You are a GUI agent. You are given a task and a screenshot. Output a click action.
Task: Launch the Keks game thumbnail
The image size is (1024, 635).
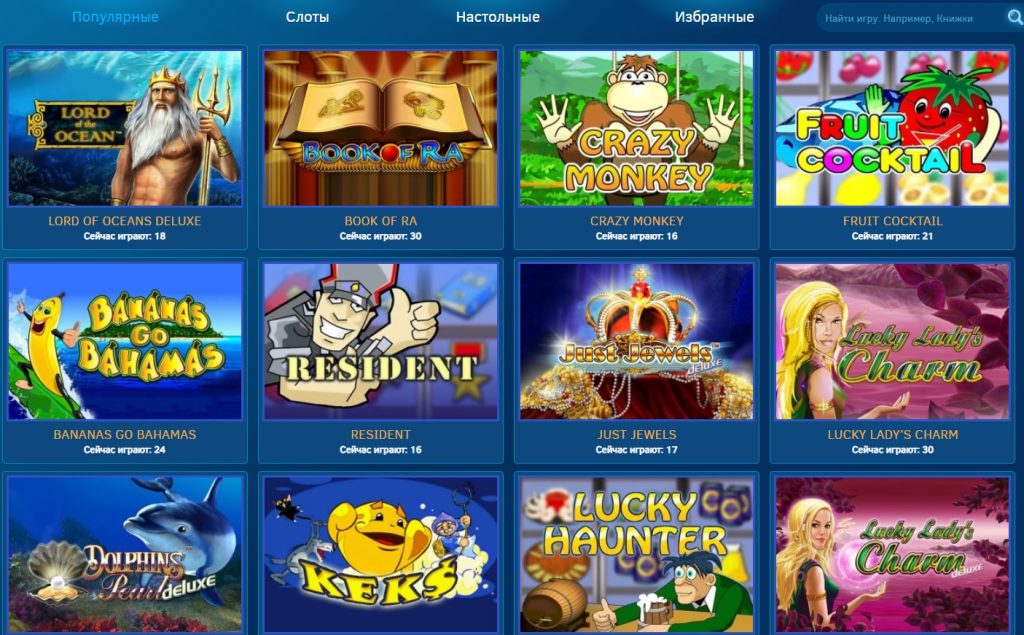(381, 555)
